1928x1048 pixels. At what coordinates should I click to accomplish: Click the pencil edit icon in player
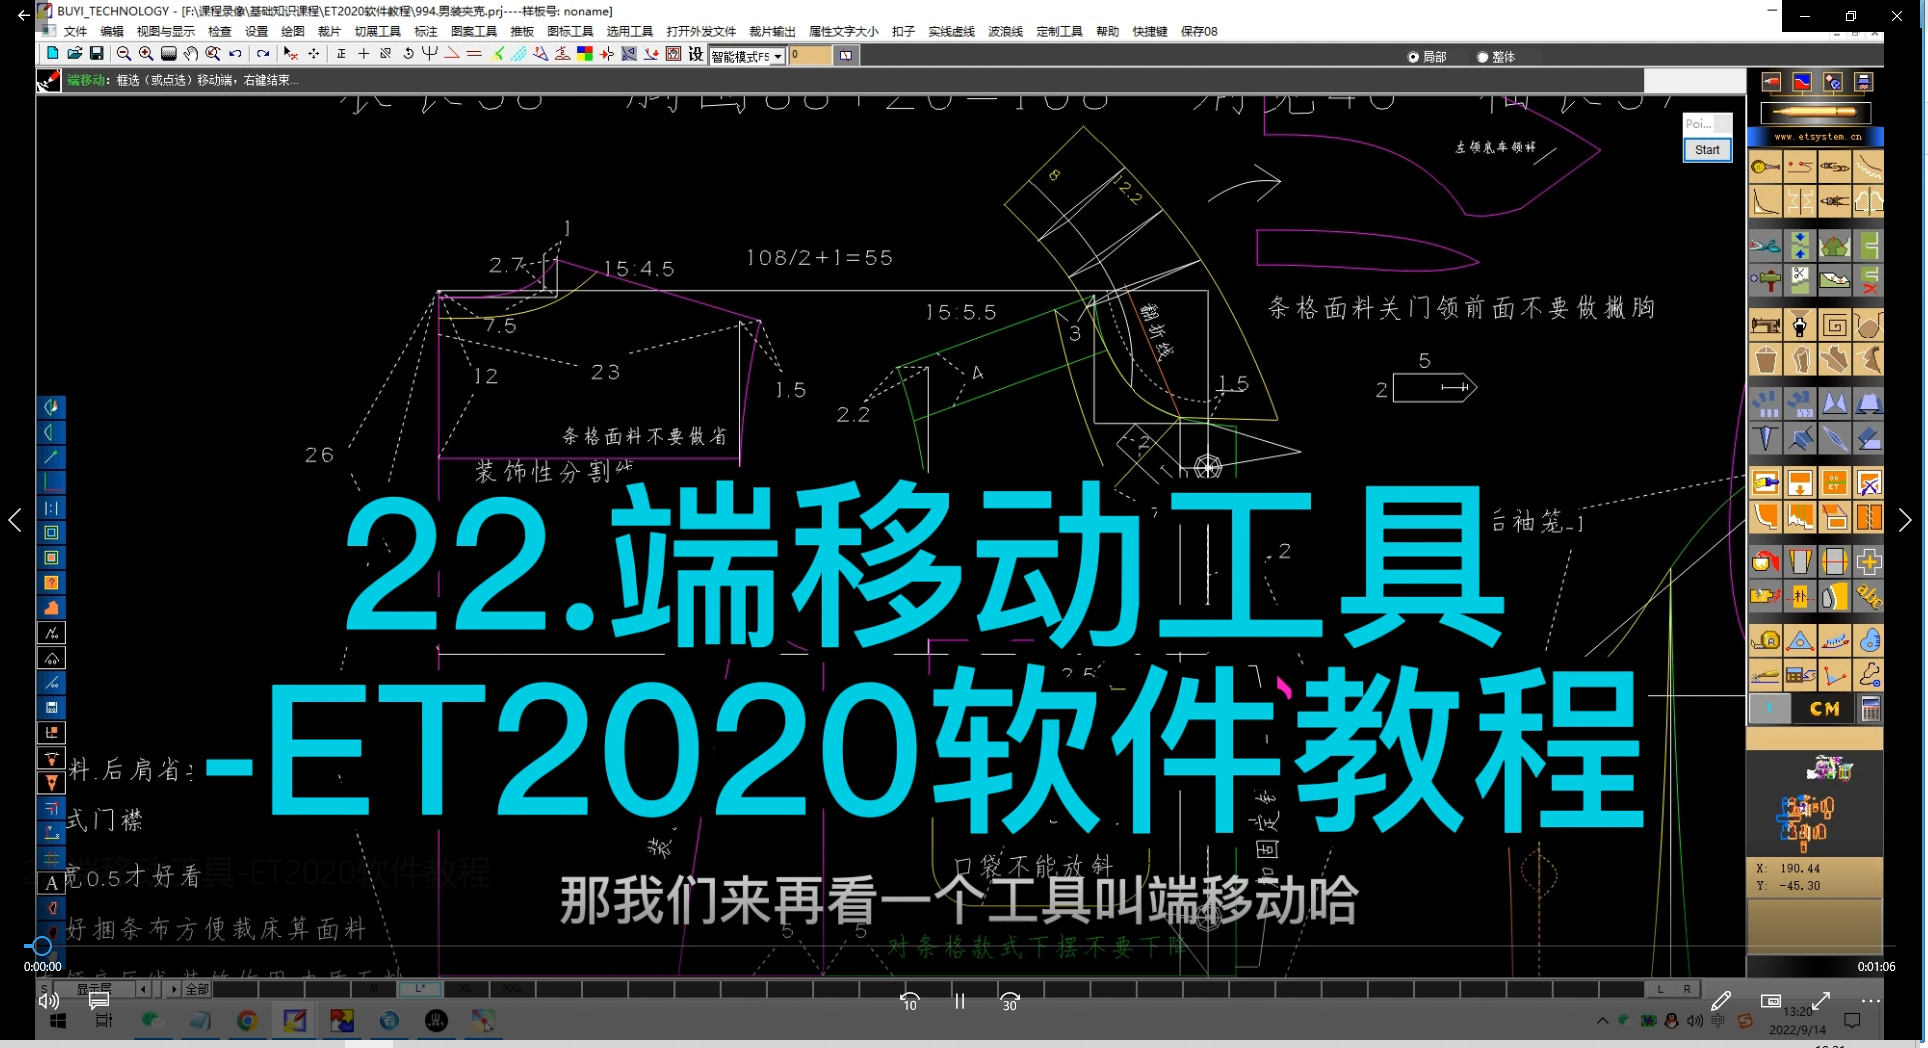pos(1720,1000)
